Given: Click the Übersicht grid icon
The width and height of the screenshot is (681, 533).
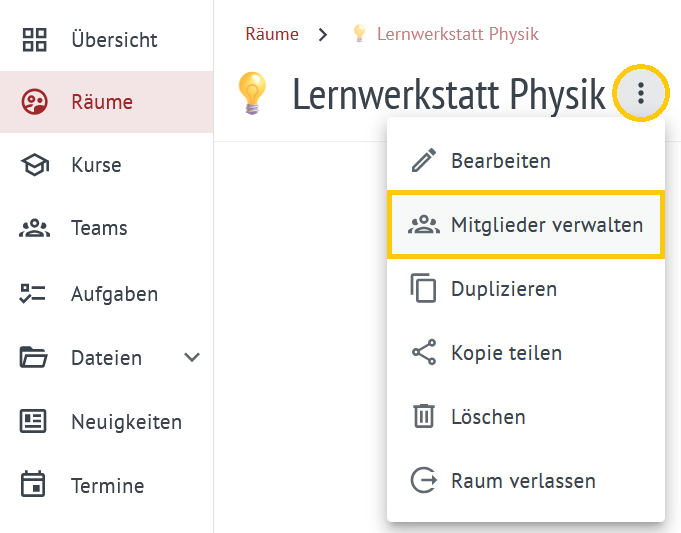Looking at the screenshot, I should pos(34,40).
